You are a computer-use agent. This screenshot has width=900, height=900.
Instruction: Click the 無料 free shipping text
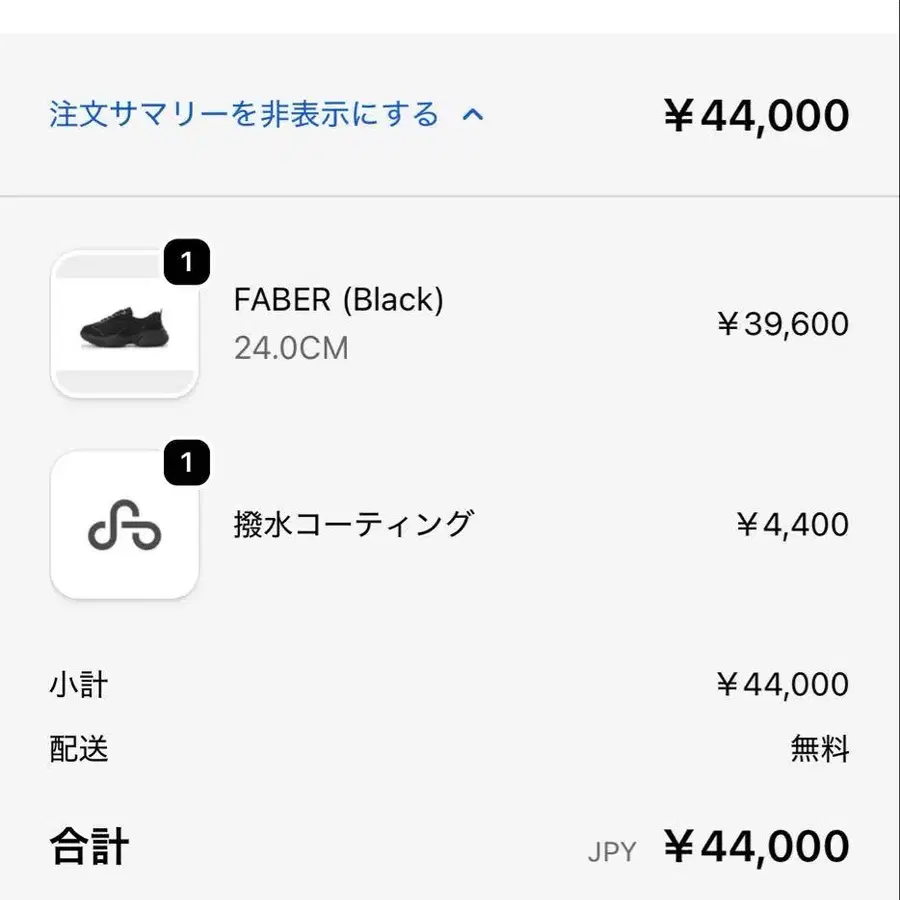point(819,748)
